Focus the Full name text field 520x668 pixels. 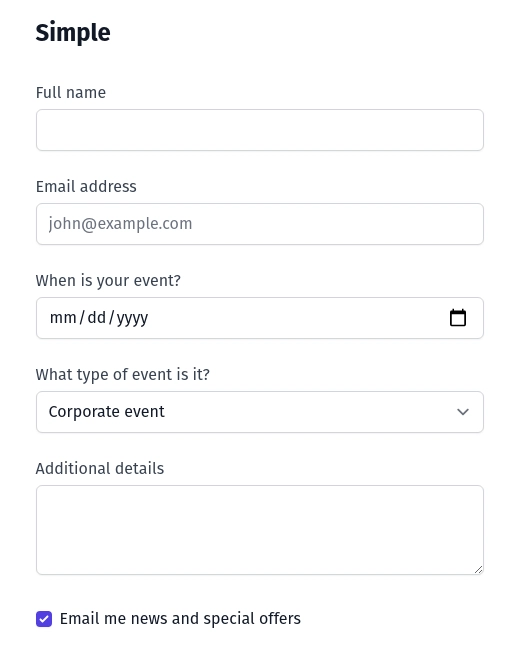[x=260, y=130]
